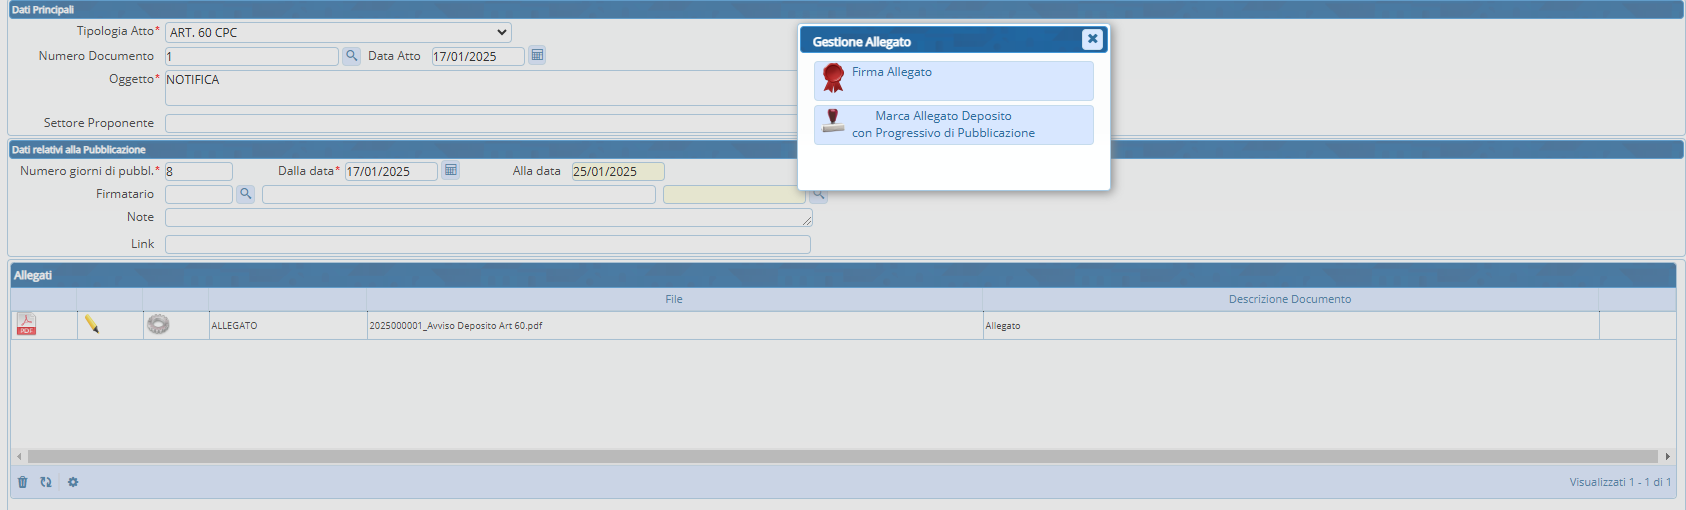Click the Link input field
The width and height of the screenshot is (1686, 510).
click(488, 244)
